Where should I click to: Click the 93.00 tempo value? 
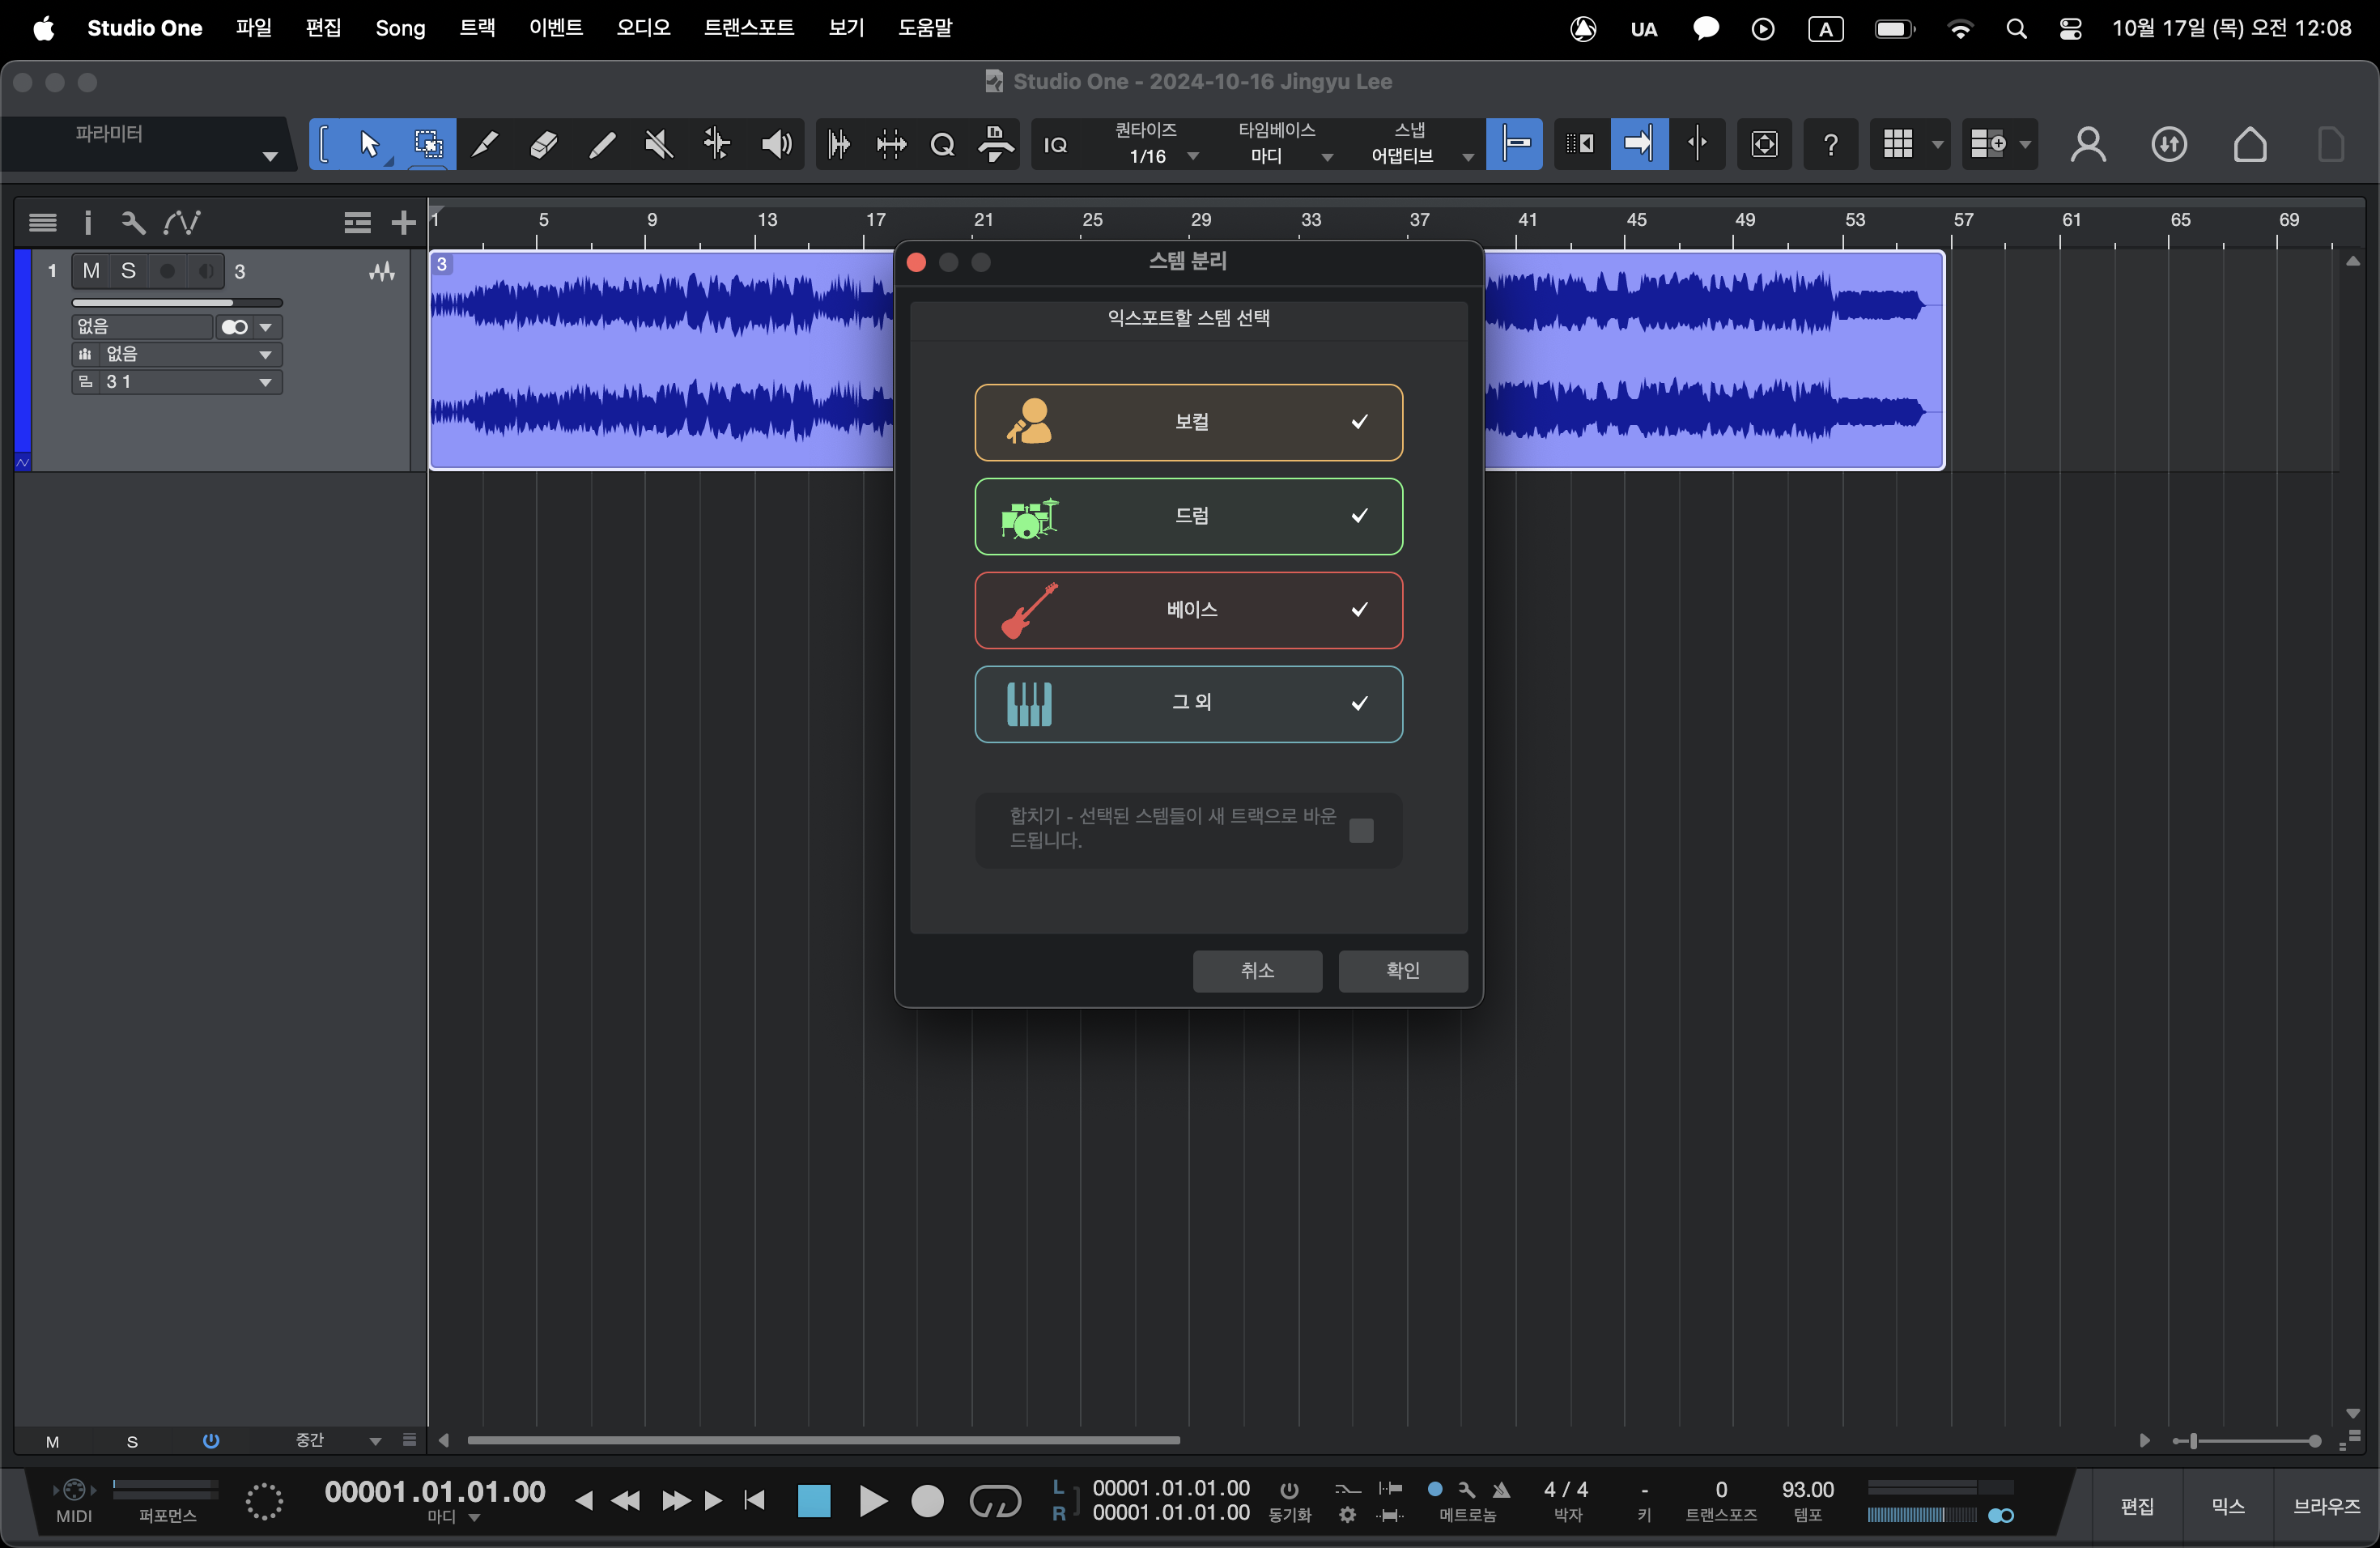[x=1807, y=1490]
